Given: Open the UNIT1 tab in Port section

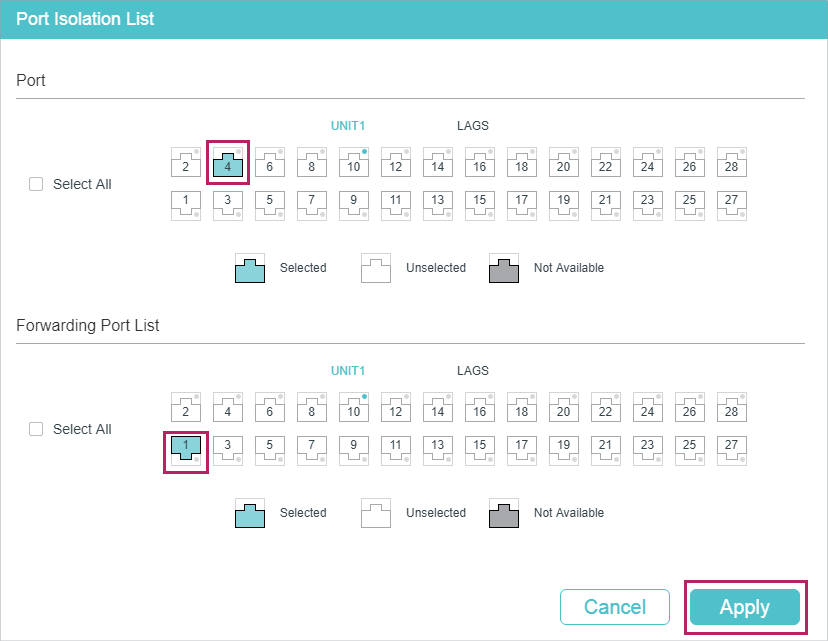Looking at the screenshot, I should 348,126.
